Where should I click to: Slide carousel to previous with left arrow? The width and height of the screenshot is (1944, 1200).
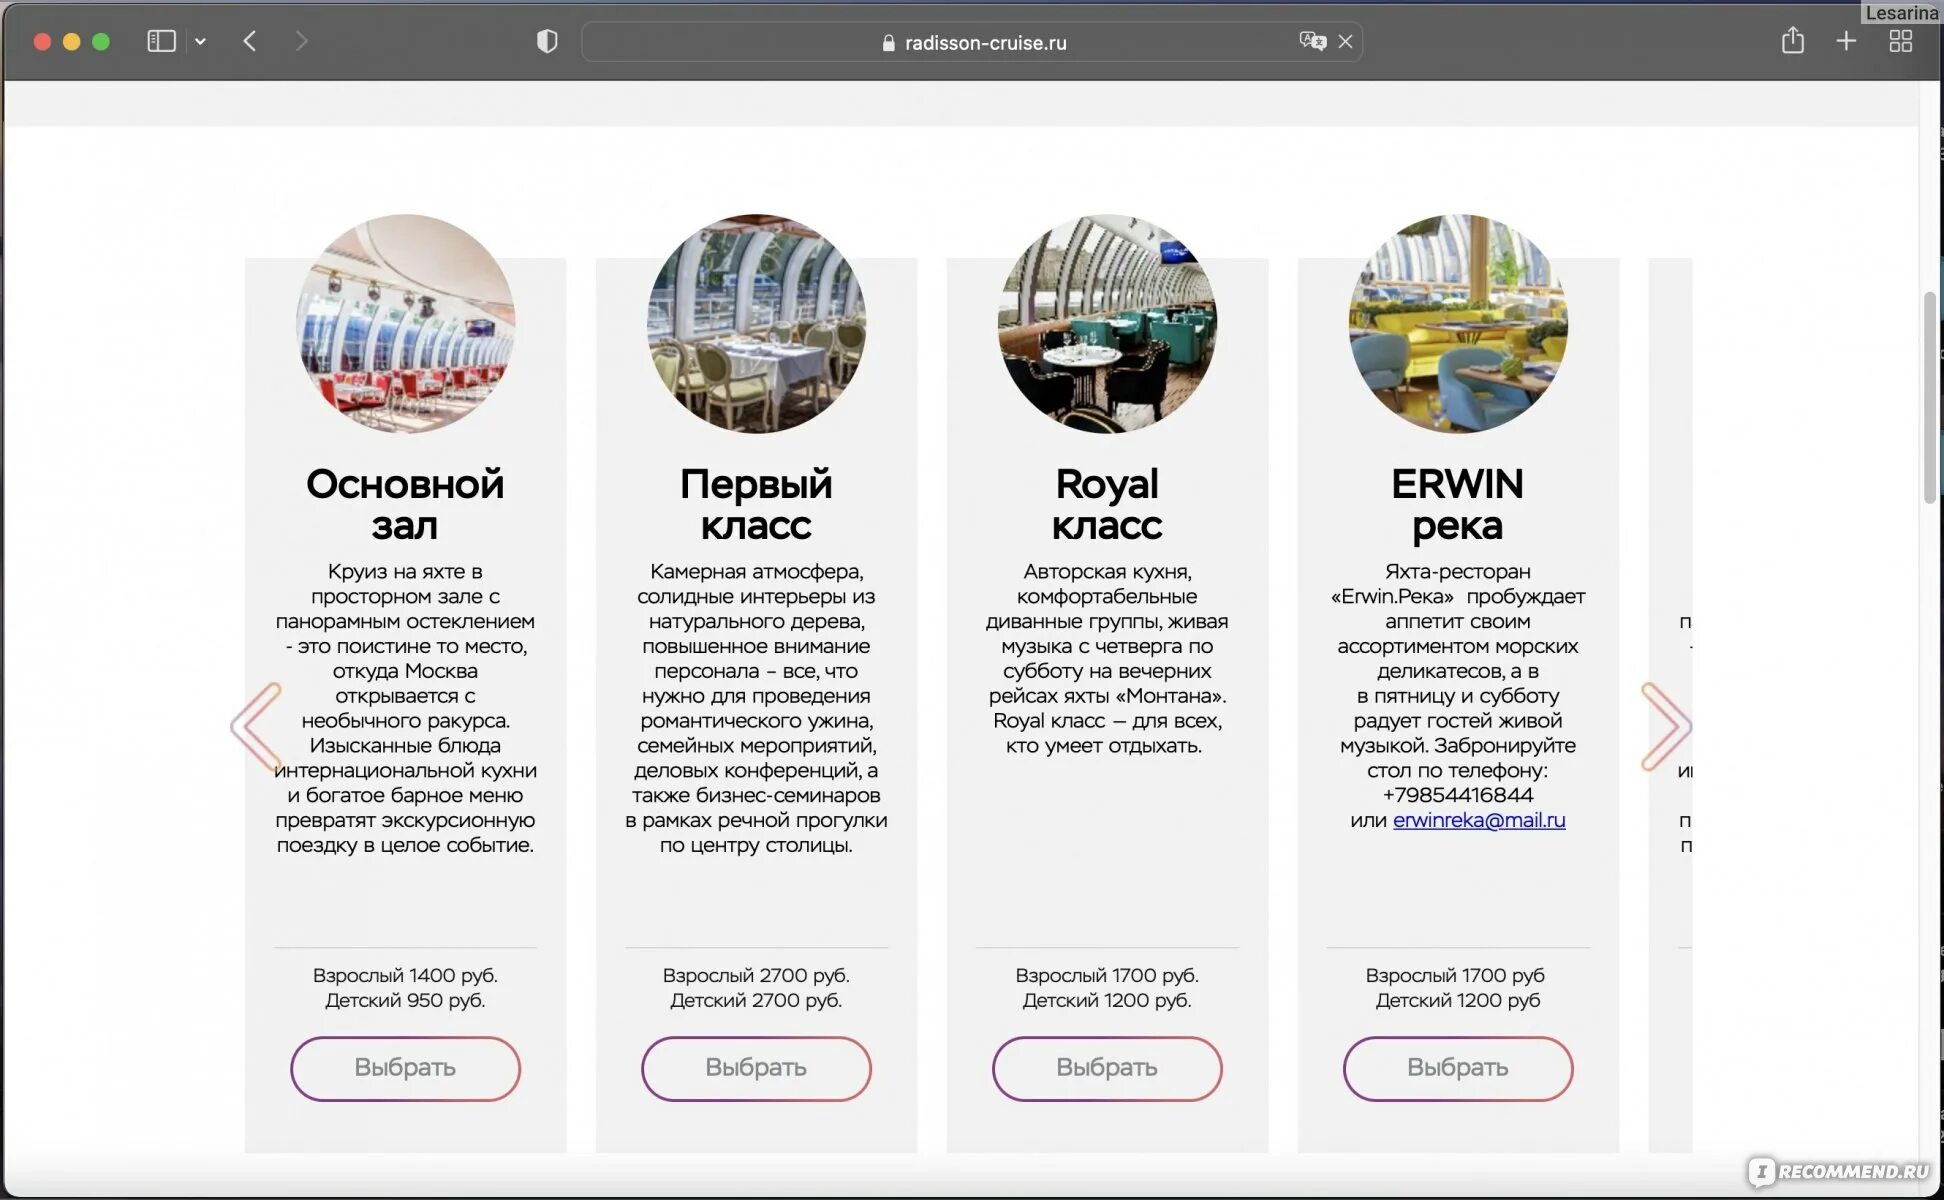click(x=257, y=726)
